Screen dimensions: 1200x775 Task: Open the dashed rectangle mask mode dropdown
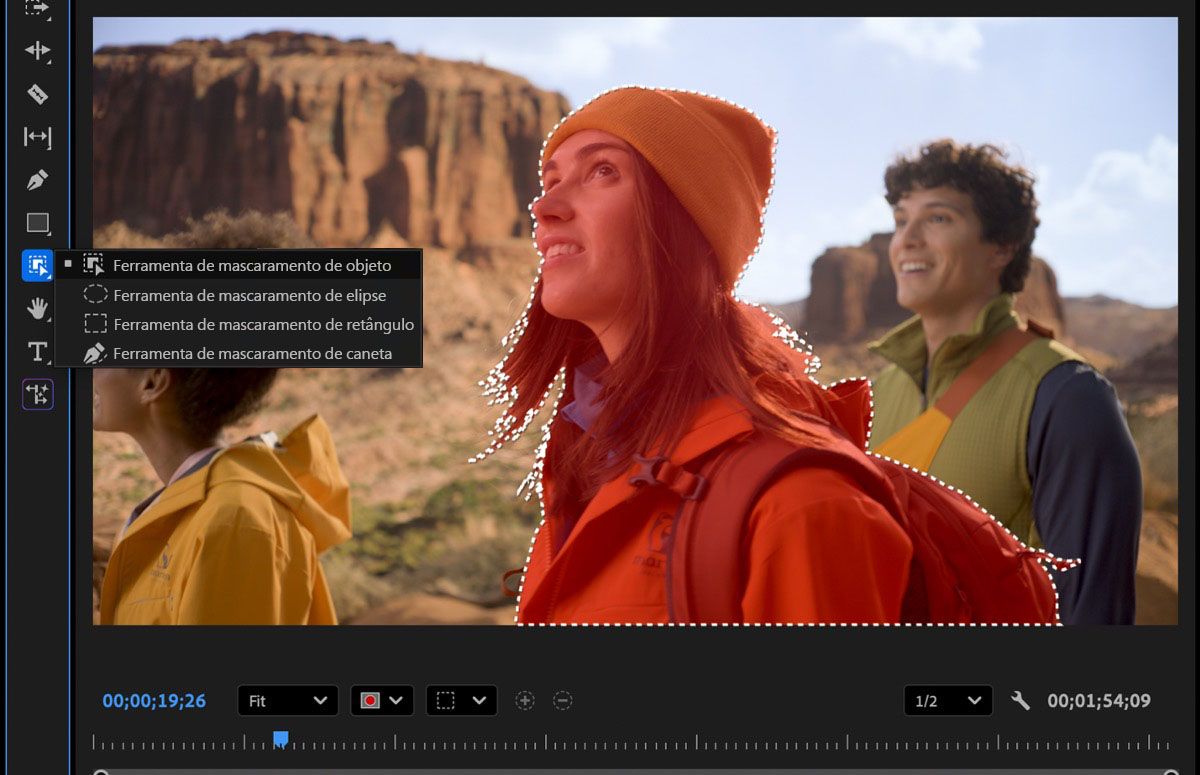pos(461,701)
